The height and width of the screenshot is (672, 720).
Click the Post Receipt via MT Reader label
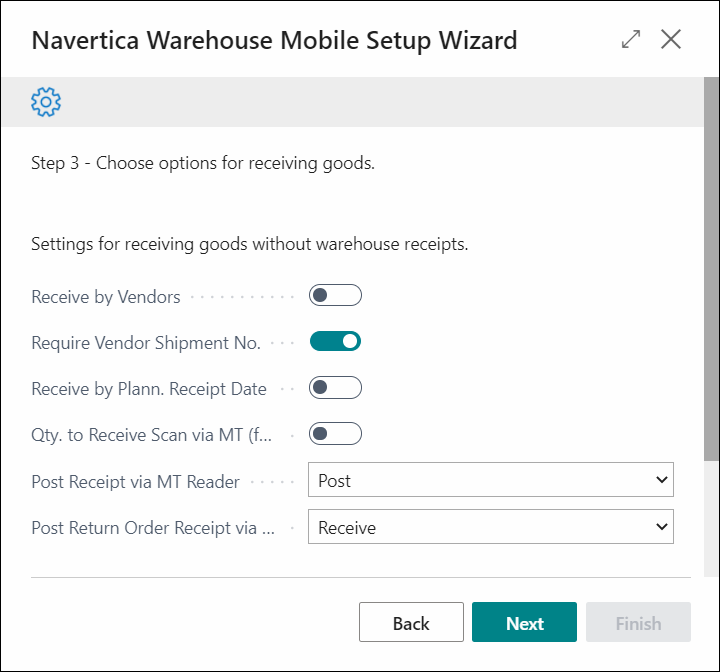(135, 482)
